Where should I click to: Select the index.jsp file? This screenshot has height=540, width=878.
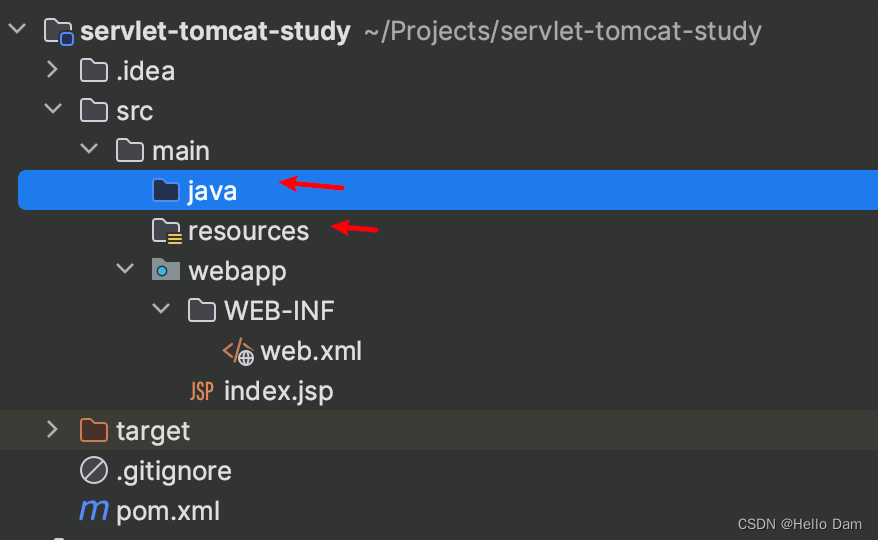coord(278,391)
